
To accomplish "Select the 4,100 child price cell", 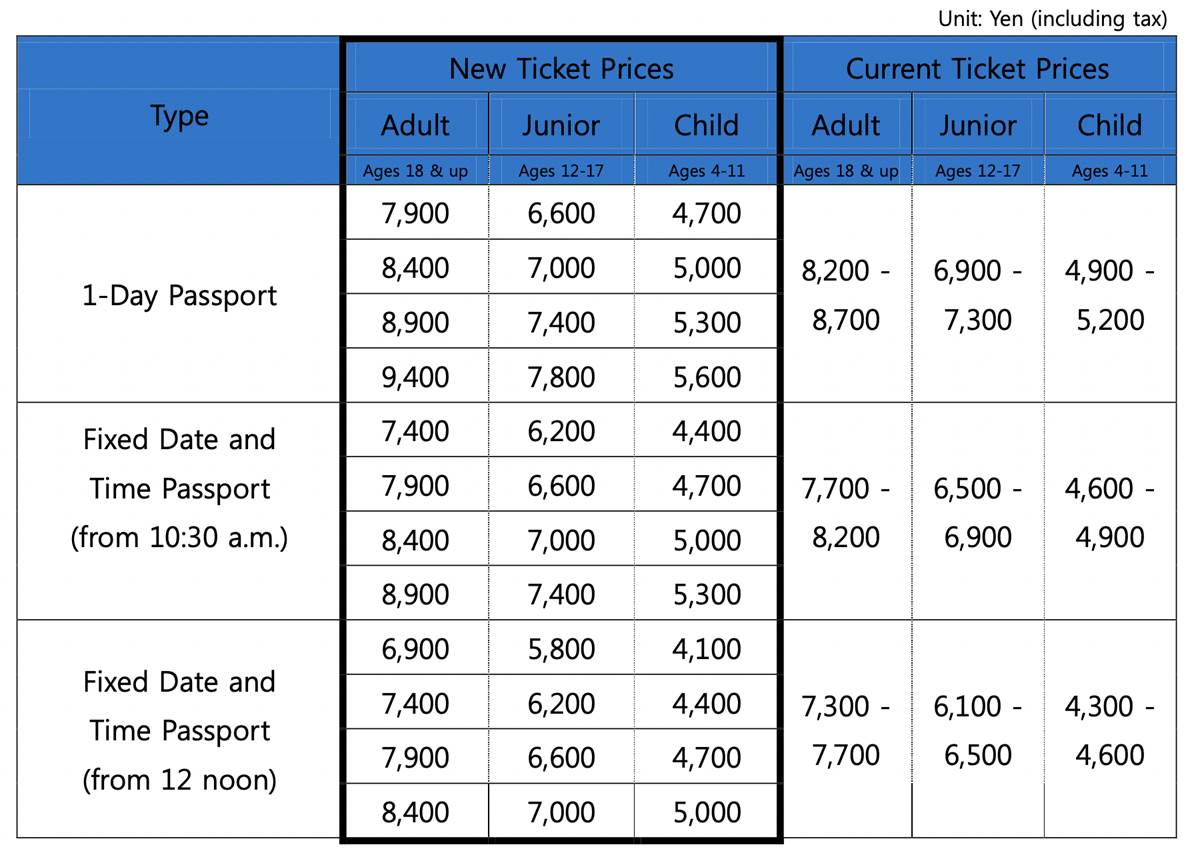I will click(707, 649).
